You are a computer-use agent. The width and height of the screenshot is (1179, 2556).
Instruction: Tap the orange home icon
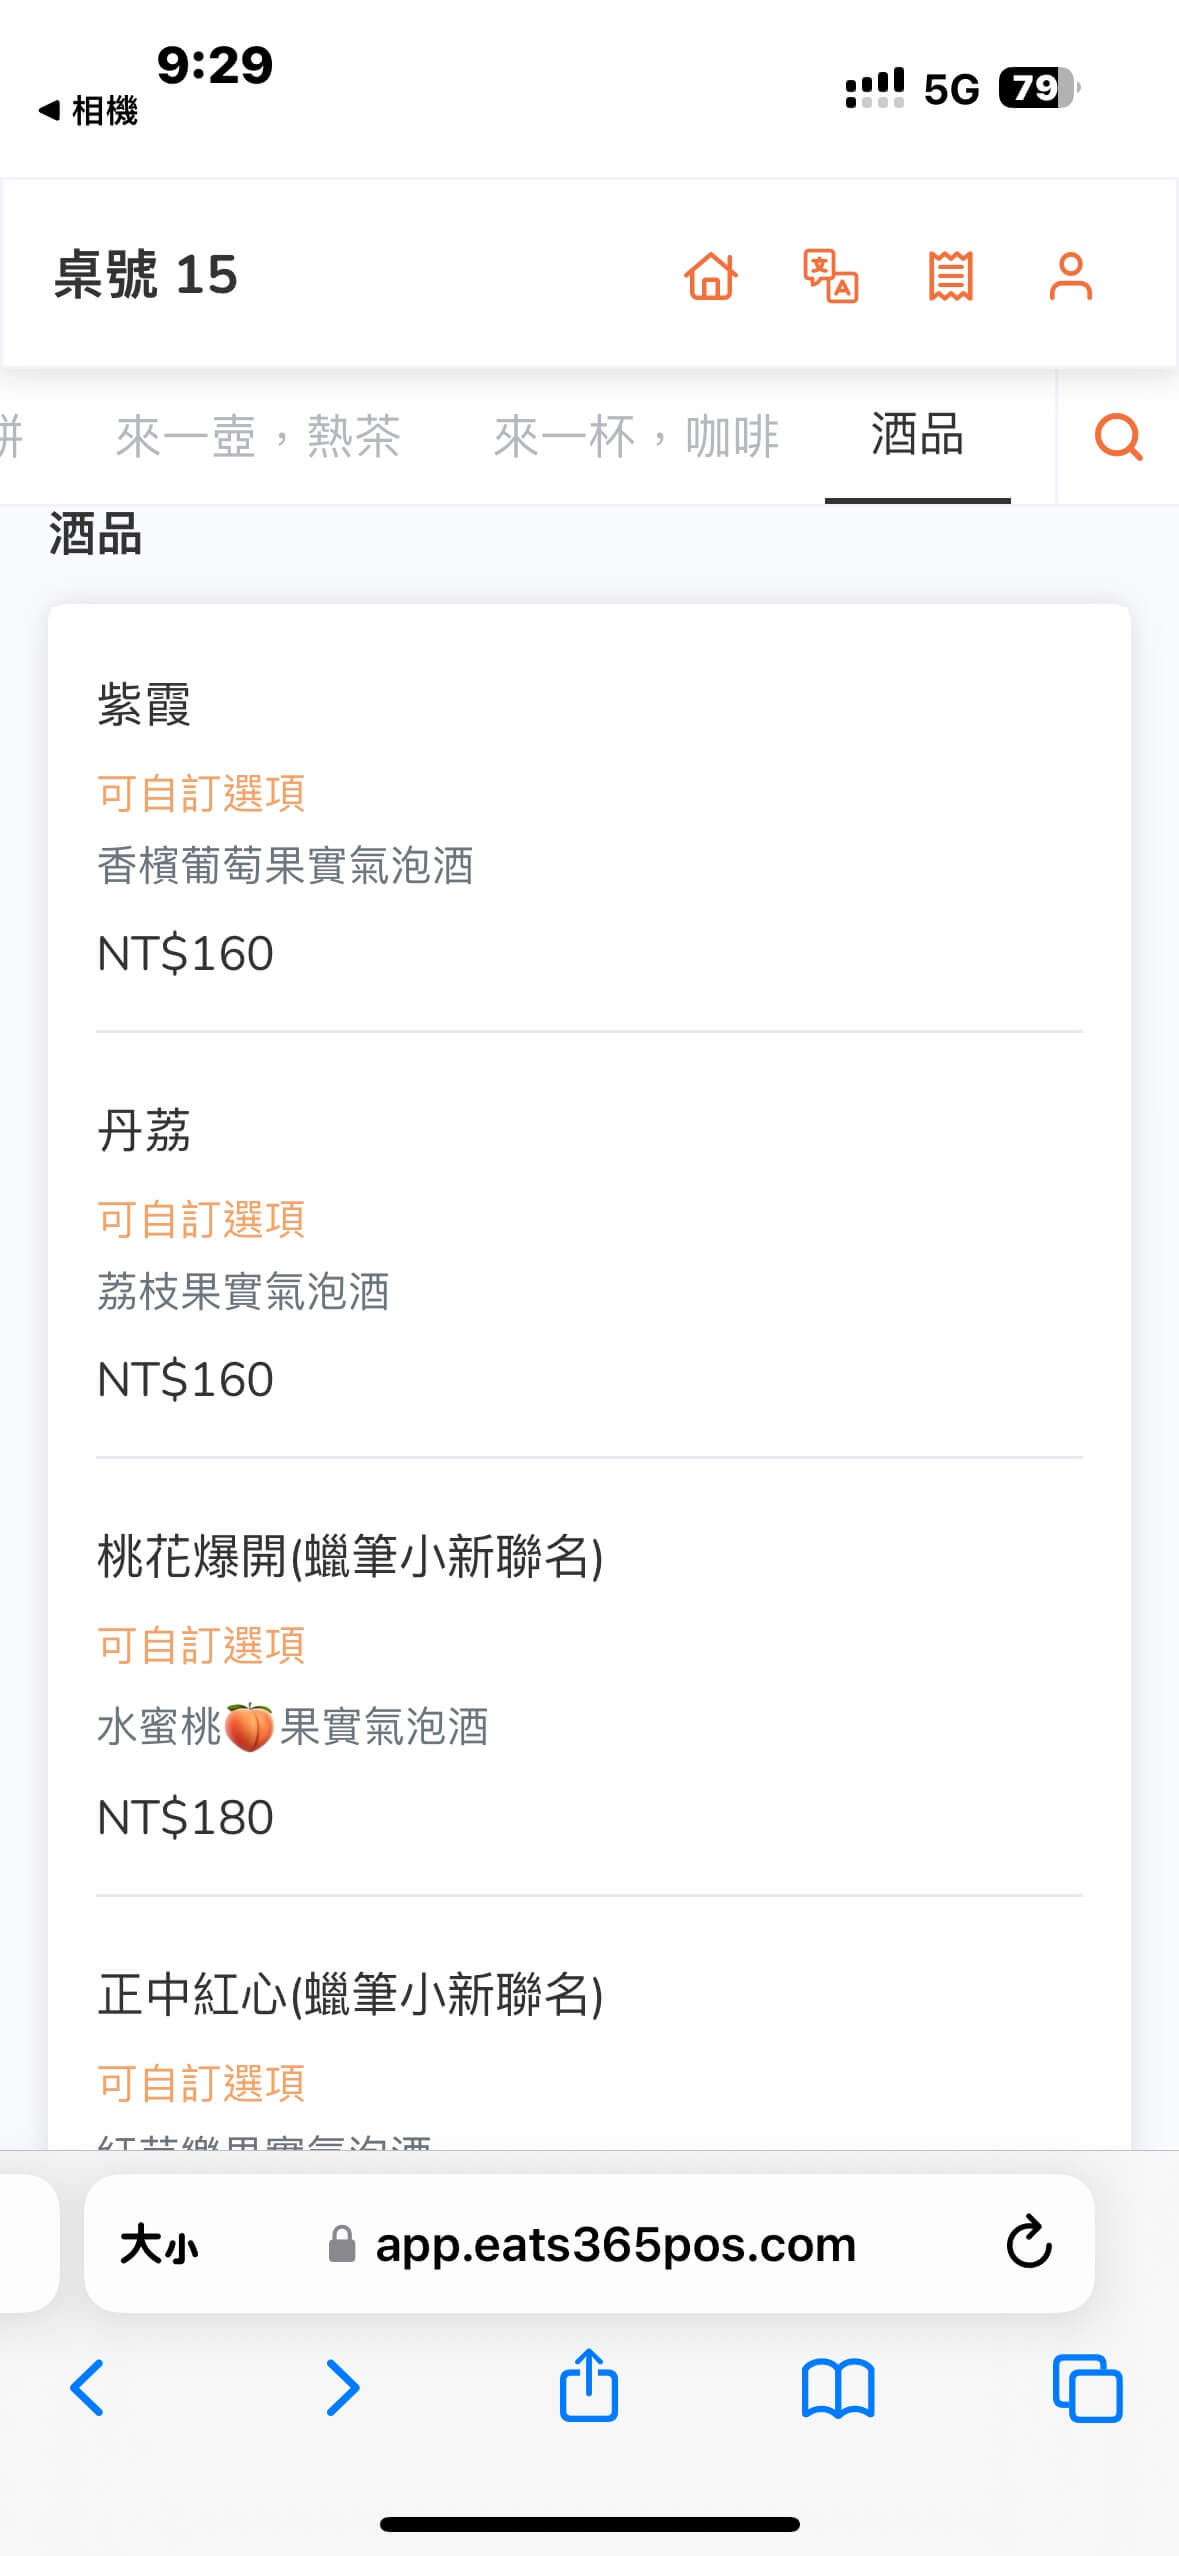(x=711, y=276)
